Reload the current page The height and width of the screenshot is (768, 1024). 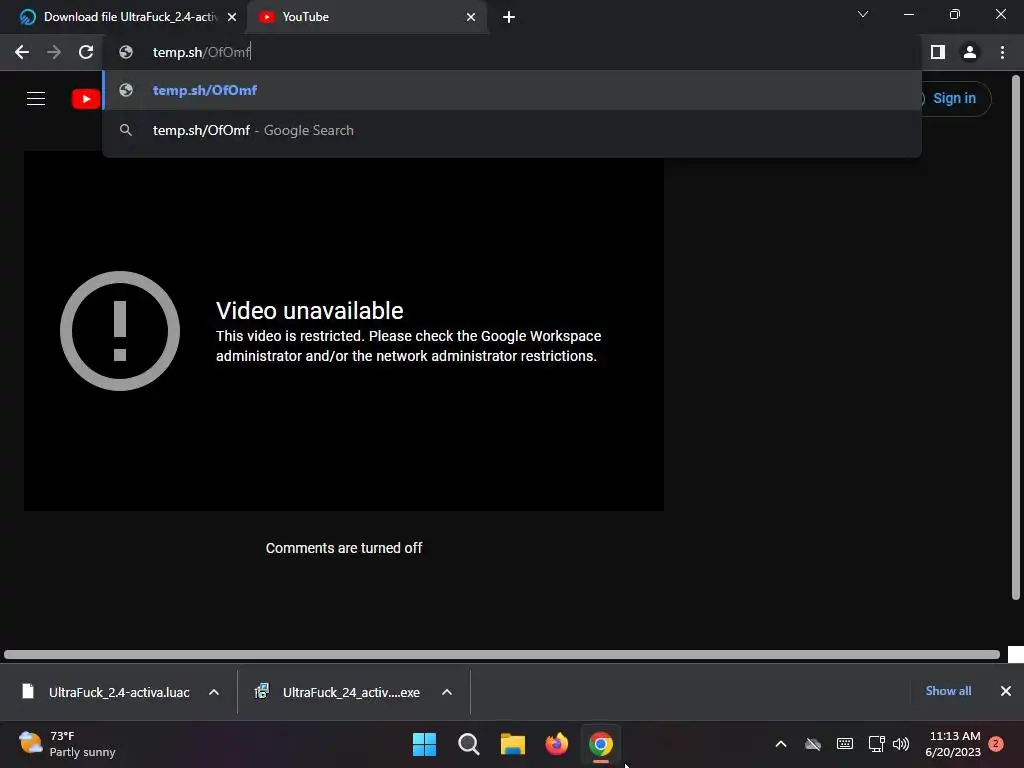(x=86, y=52)
